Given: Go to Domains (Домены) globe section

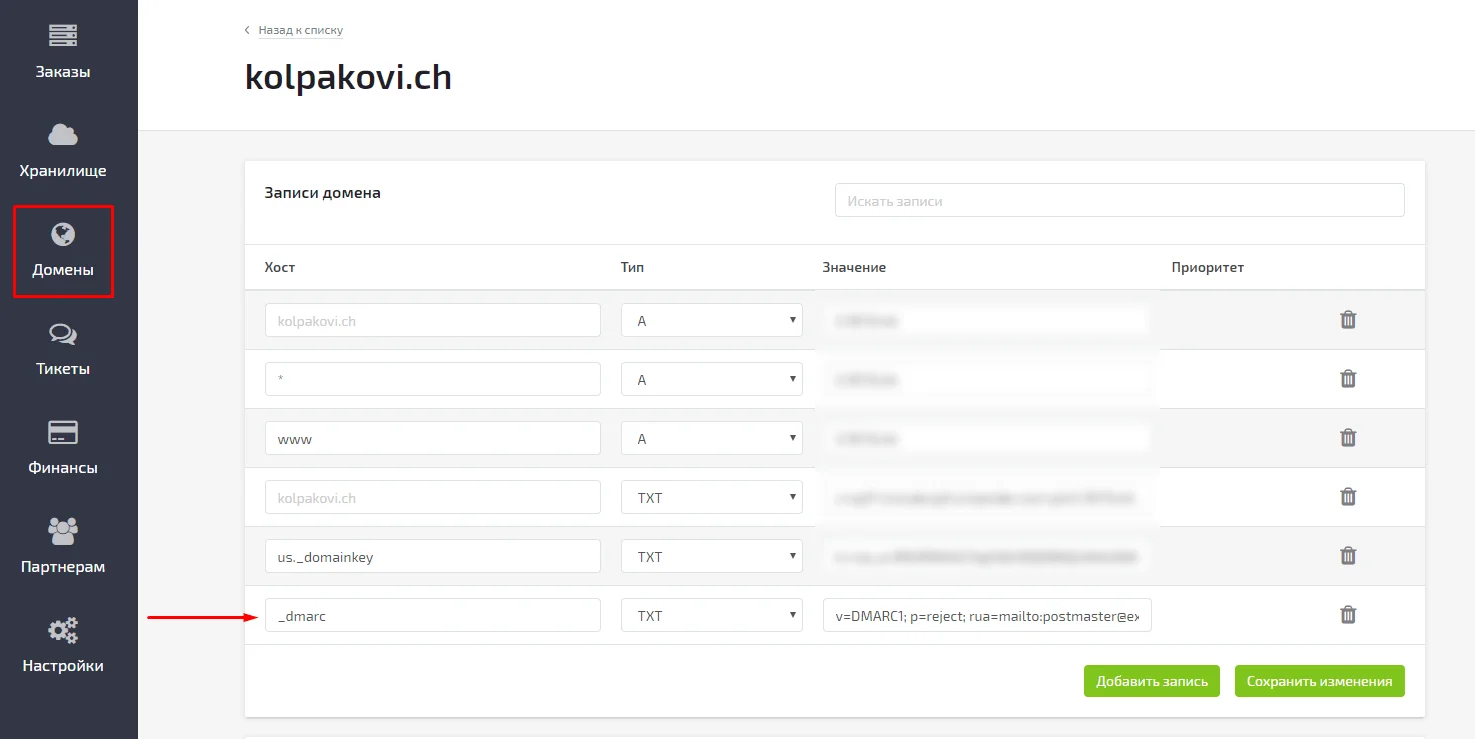Looking at the screenshot, I should (63, 250).
